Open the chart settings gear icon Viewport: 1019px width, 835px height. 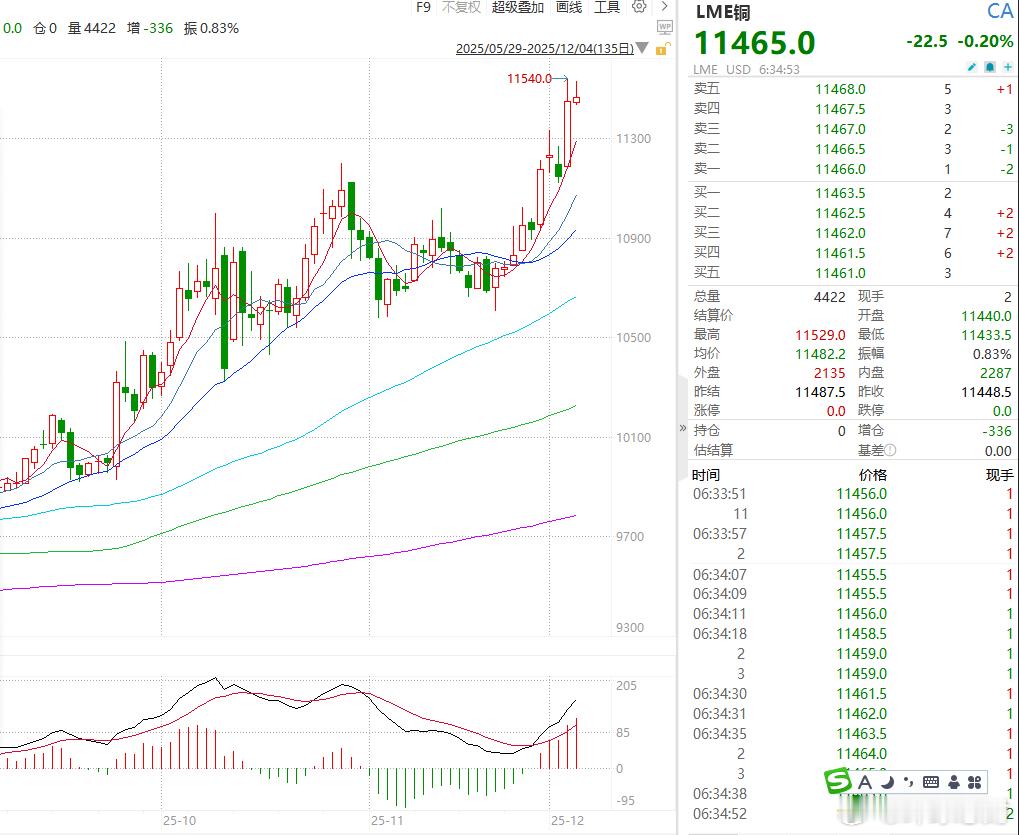click(x=640, y=9)
